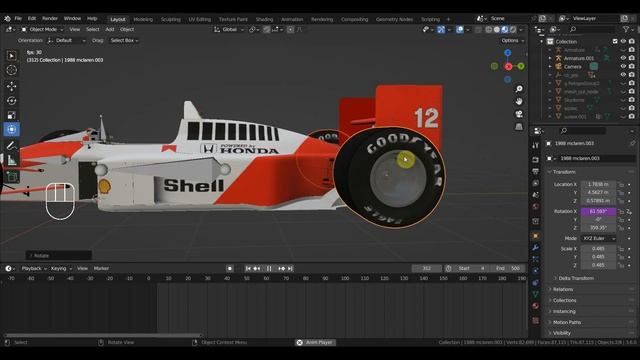Open Select Box drag dropdown
This screenshot has width=640, height=360.
point(124,40)
